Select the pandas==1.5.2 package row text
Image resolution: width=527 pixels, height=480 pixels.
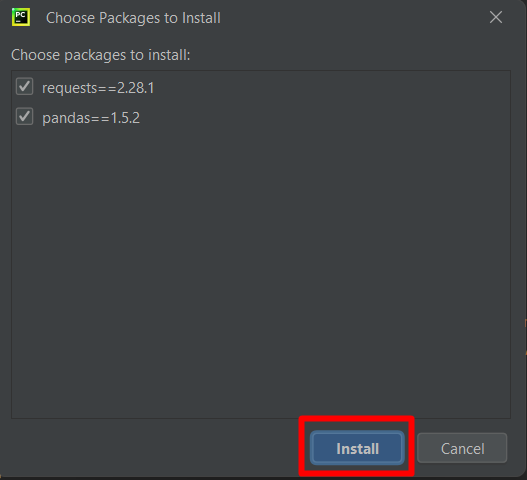(x=91, y=118)
